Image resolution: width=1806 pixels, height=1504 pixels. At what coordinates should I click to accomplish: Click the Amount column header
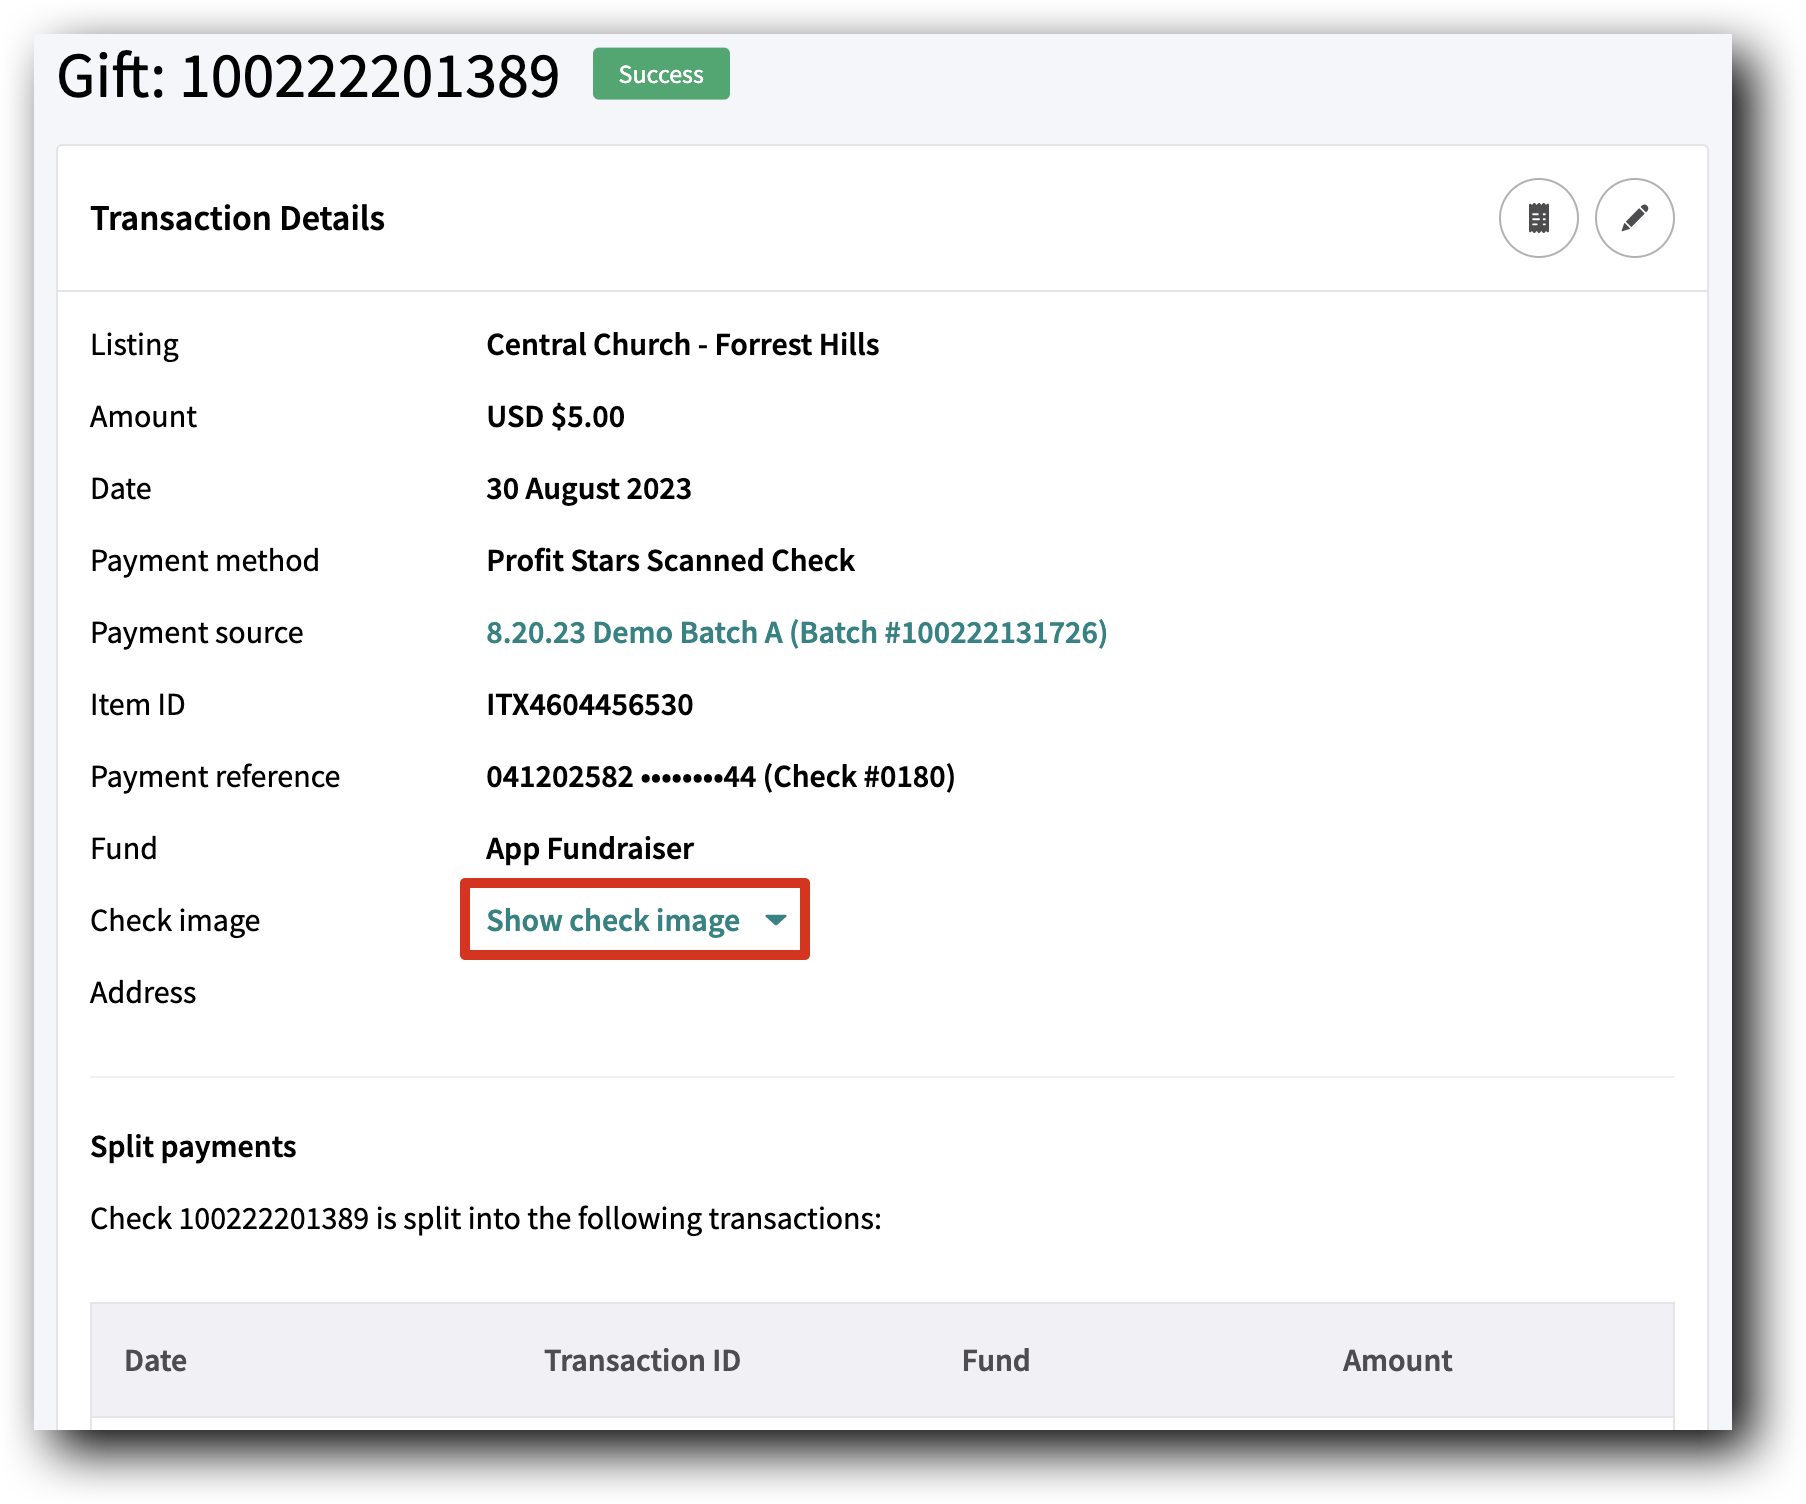[x=1396, y=1360]
